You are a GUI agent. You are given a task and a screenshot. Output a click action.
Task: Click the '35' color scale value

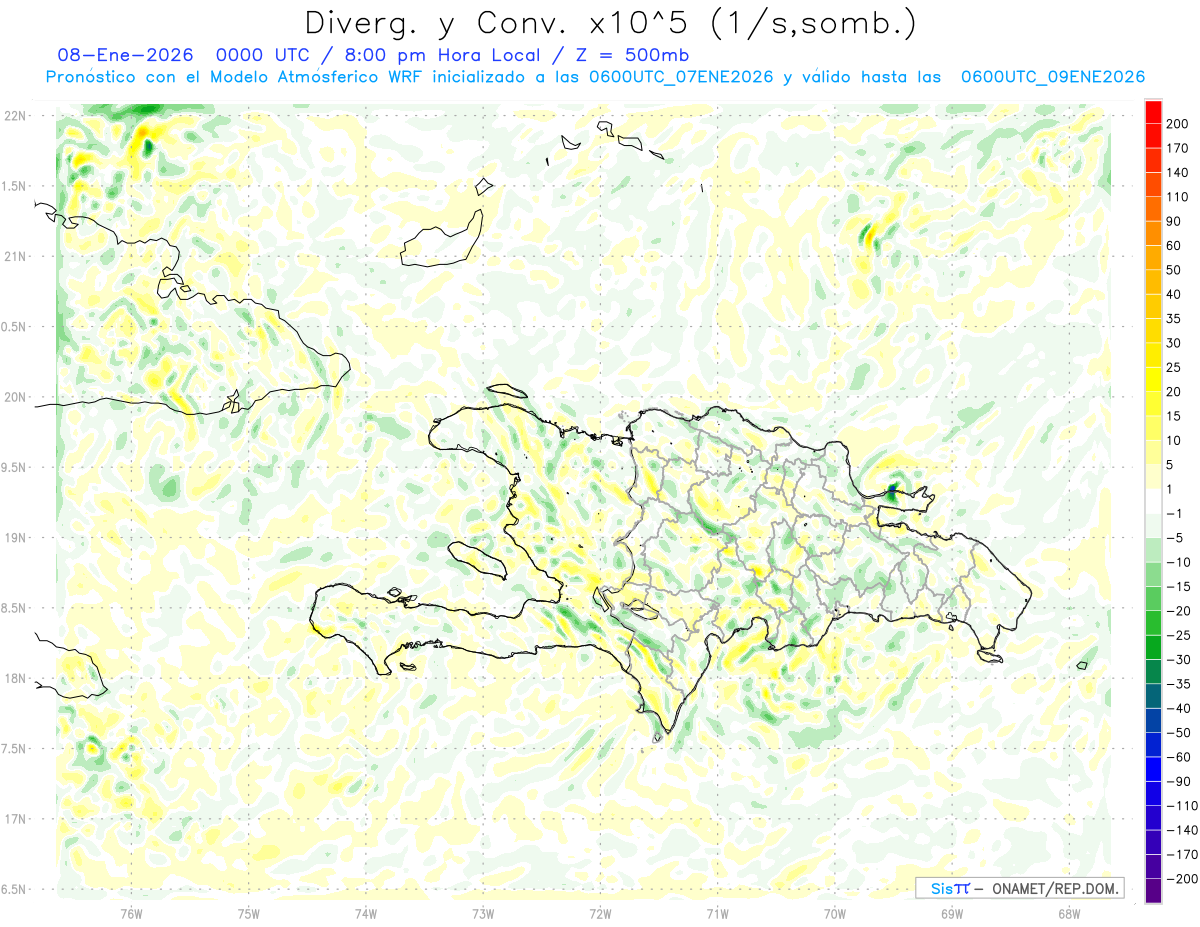(1175, 318)
